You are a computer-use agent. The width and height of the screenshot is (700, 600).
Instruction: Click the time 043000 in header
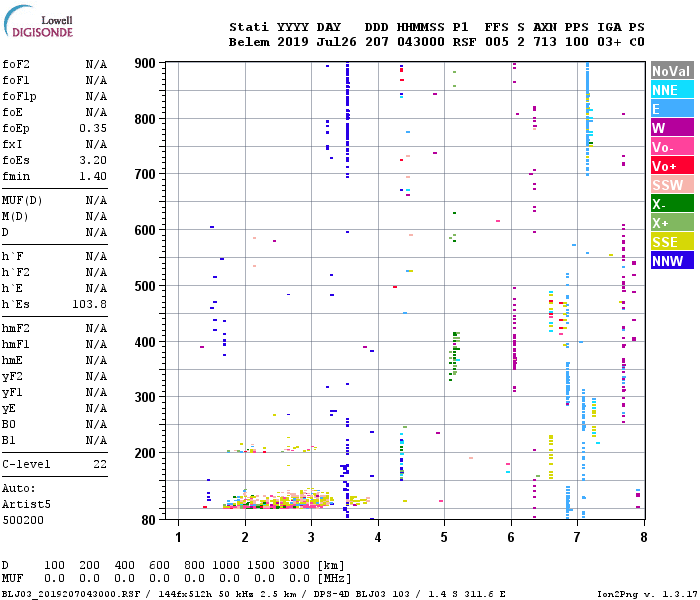point(421,42)
